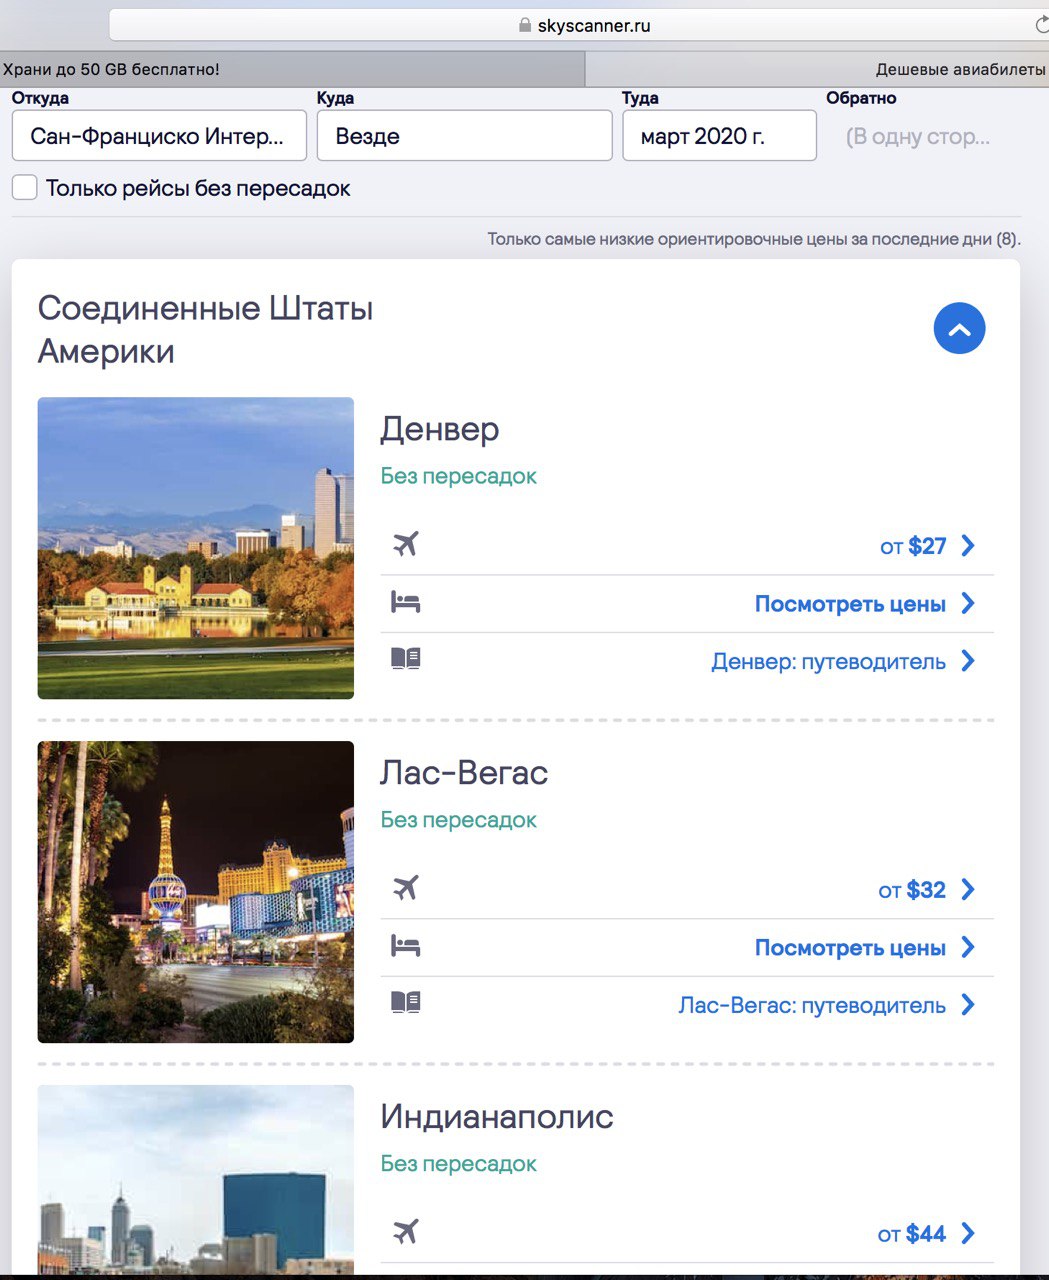Click the airplane icon in Индианаполис row
Screen dimensions: 1049x1280
click(x=405, y=1232)
